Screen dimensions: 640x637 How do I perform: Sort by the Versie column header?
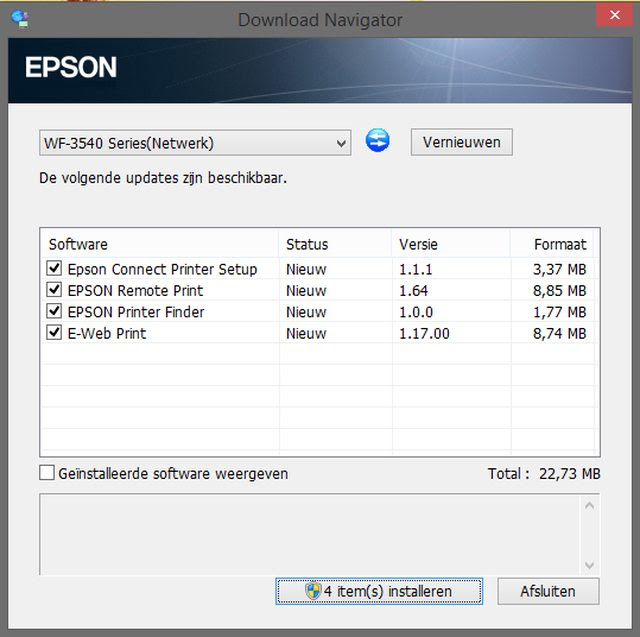click(451, 244)
